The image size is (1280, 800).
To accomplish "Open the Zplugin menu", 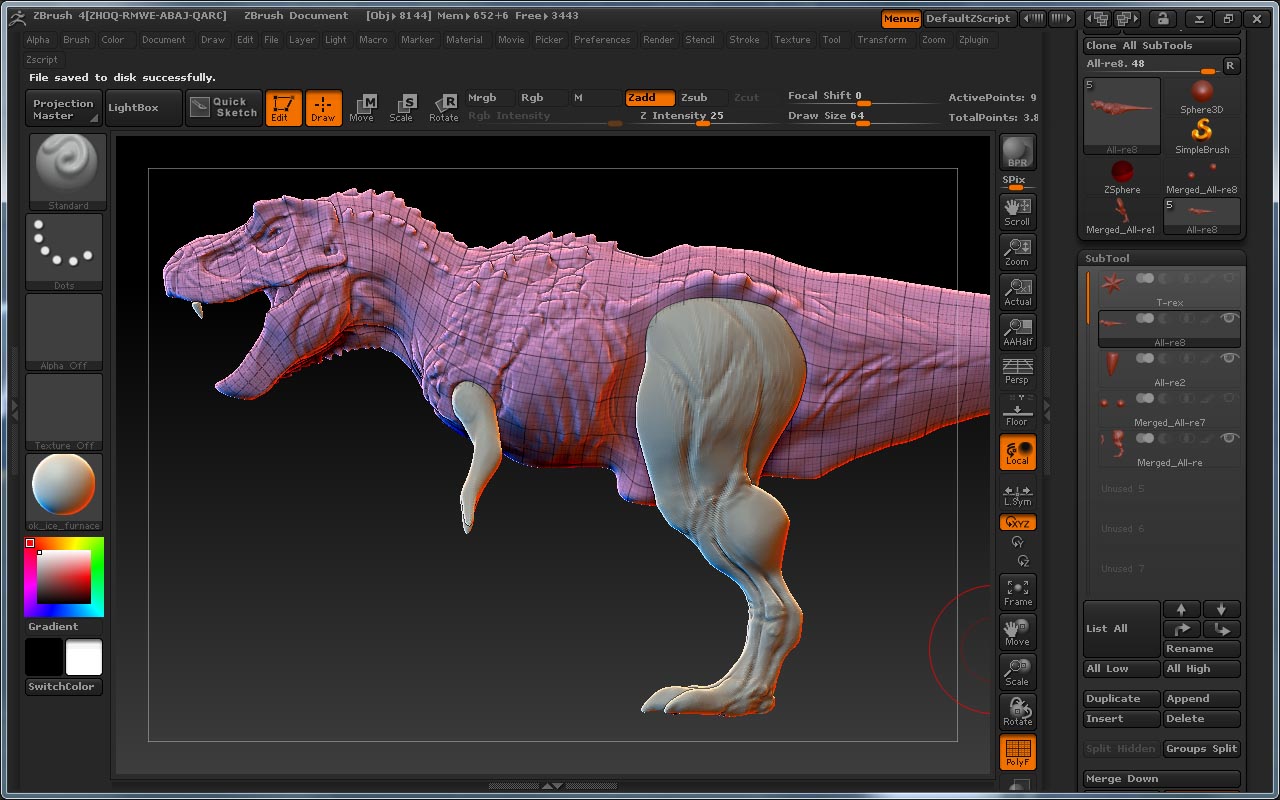I will (973, 40).
